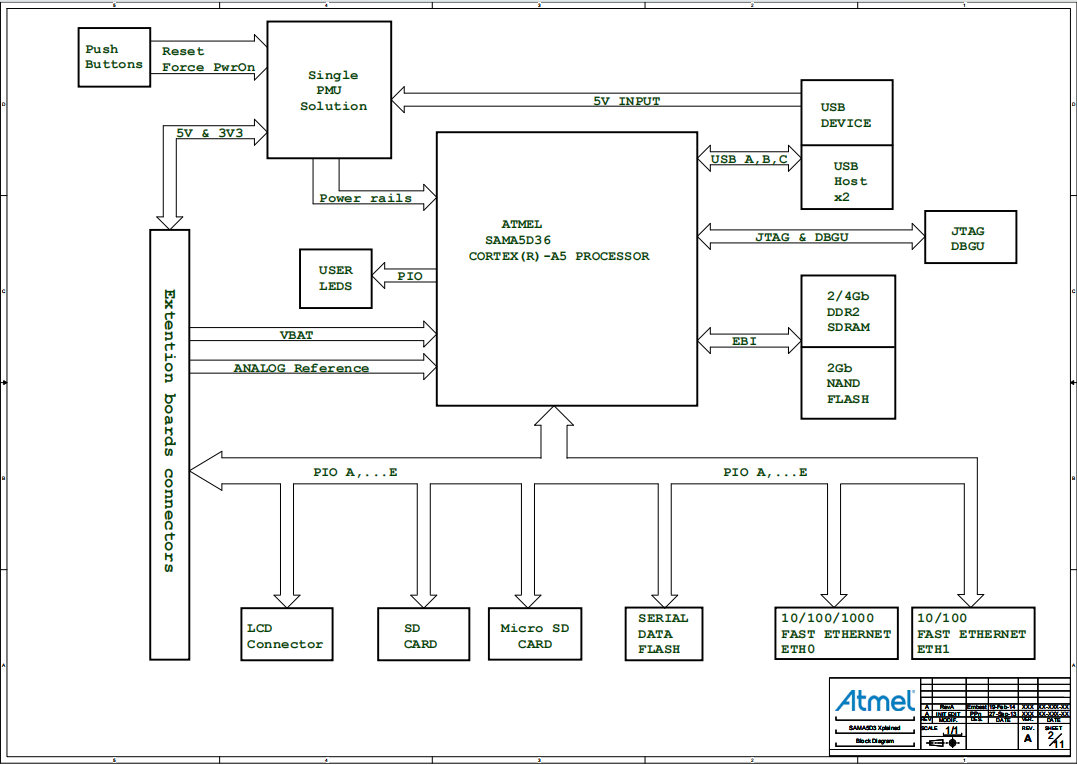Click the projection symbol below the scale
The image size is (1077, 765).
pos(950,743)
